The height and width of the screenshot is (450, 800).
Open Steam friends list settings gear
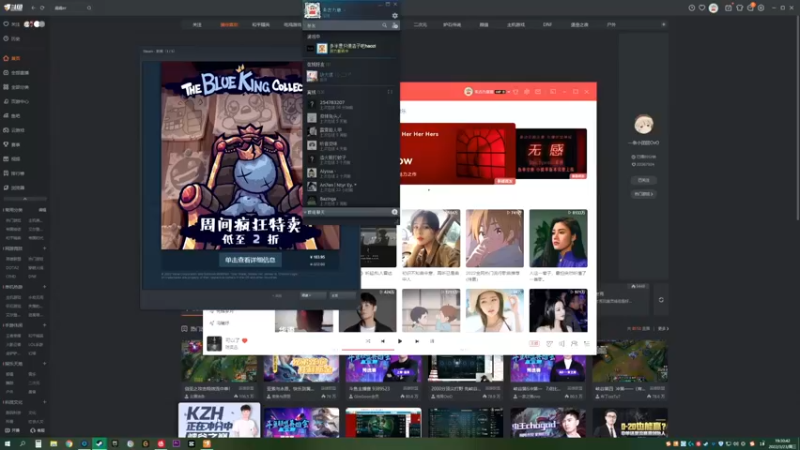395,15
